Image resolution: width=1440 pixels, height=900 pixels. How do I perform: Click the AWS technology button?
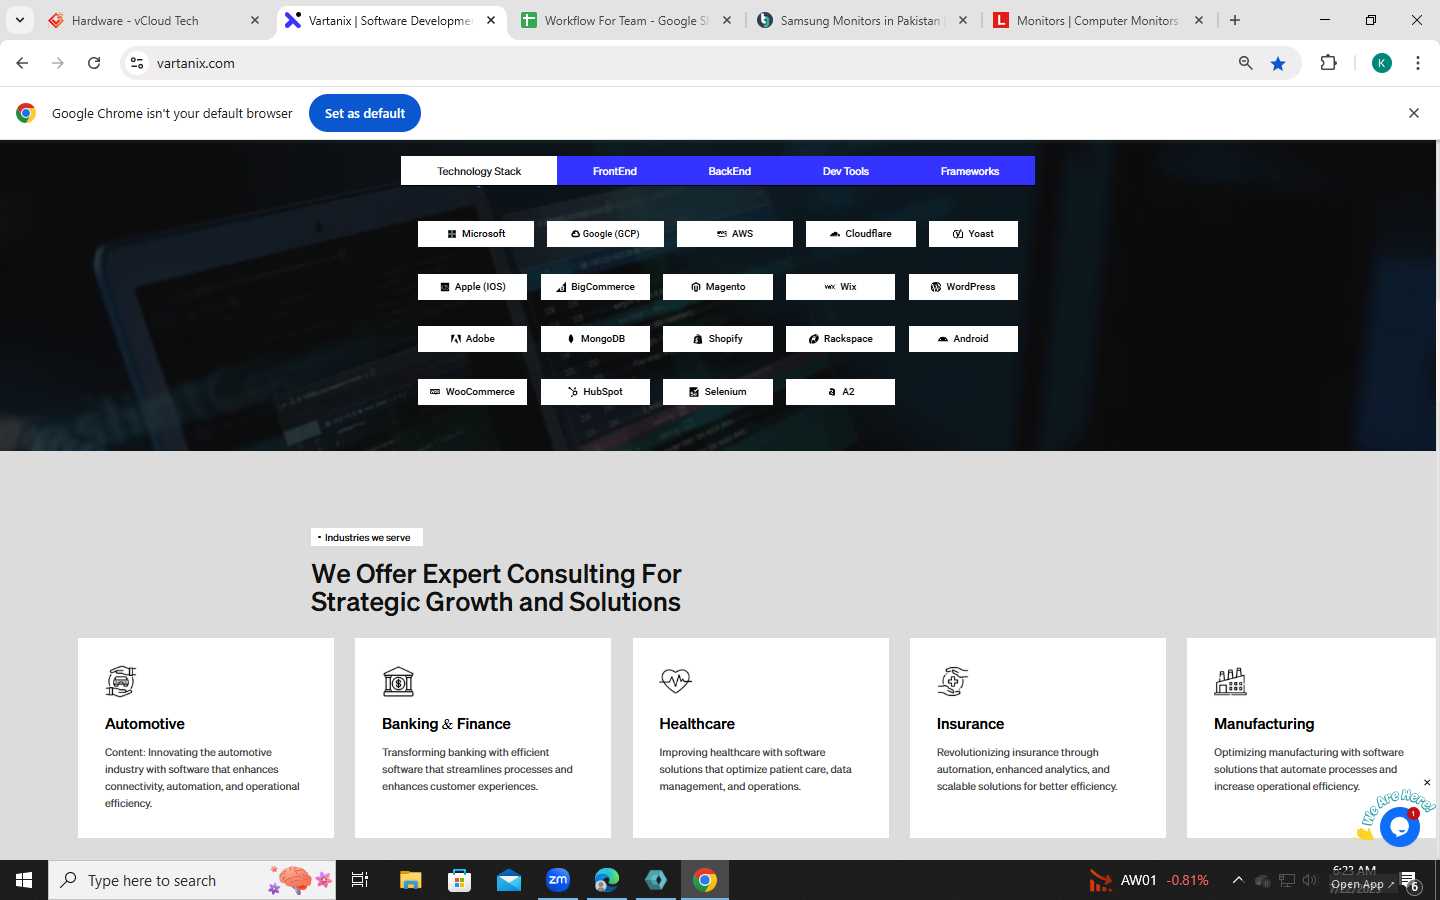click(735, 234)
